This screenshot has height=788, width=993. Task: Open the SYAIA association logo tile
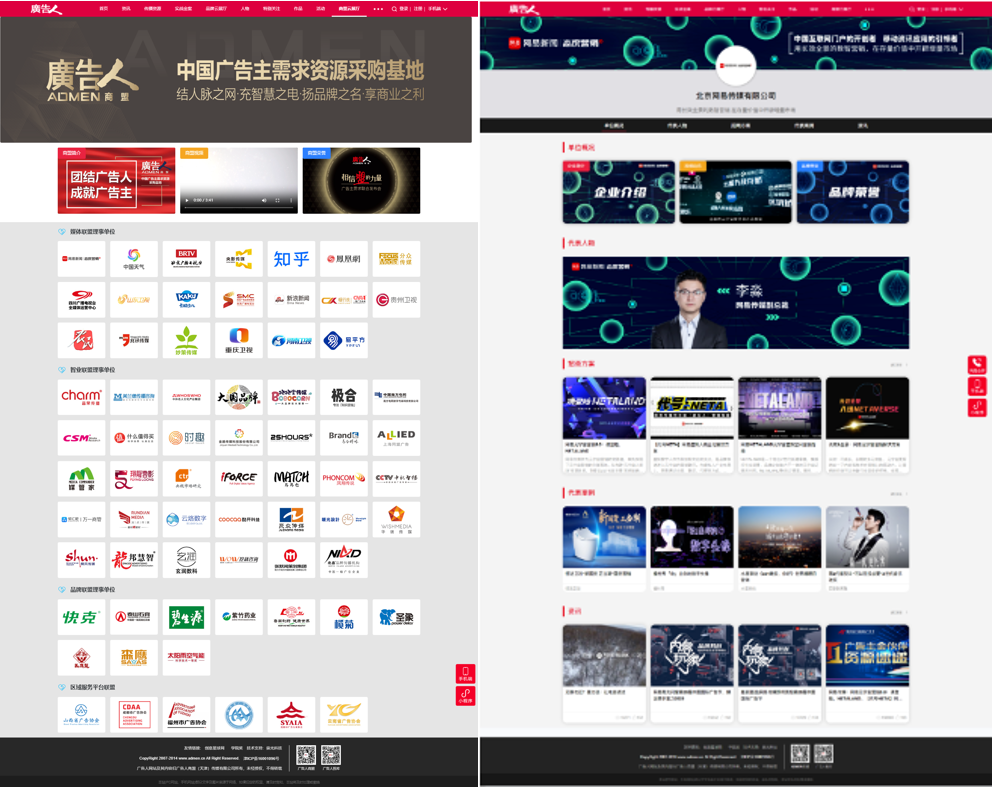pyautogui.click(x=291, y=715)
